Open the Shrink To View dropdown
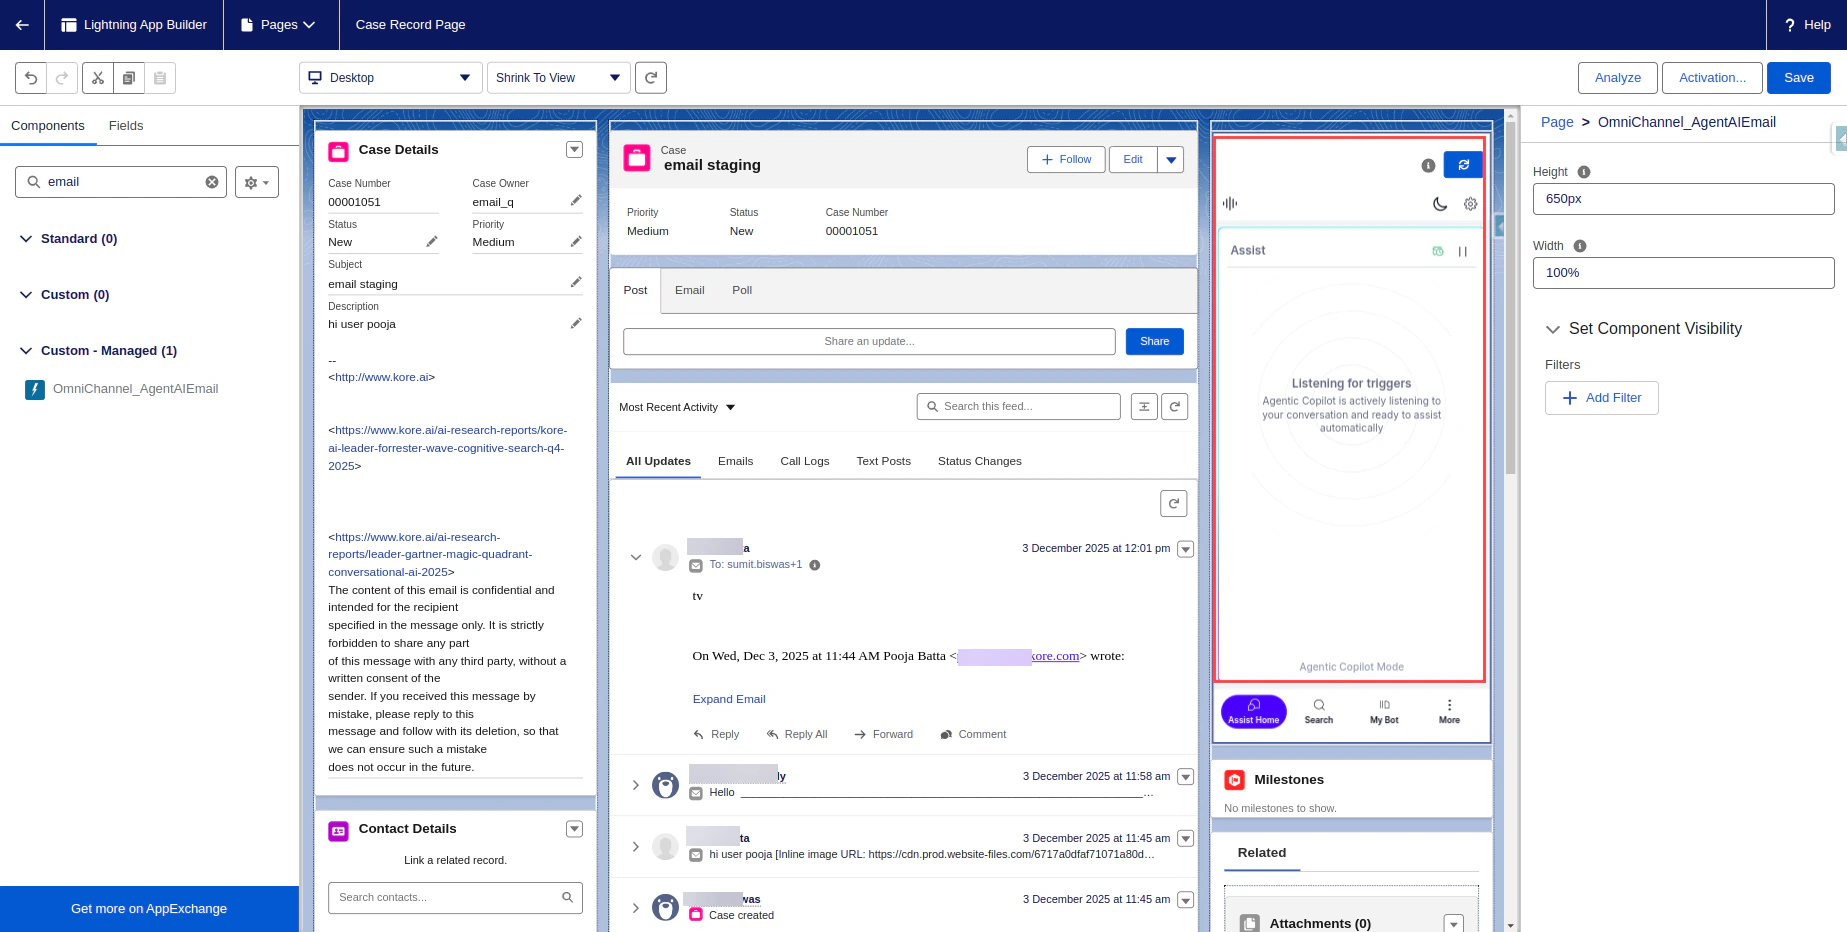Viewport: 1847px width, 932px height. tap(559, 78)
